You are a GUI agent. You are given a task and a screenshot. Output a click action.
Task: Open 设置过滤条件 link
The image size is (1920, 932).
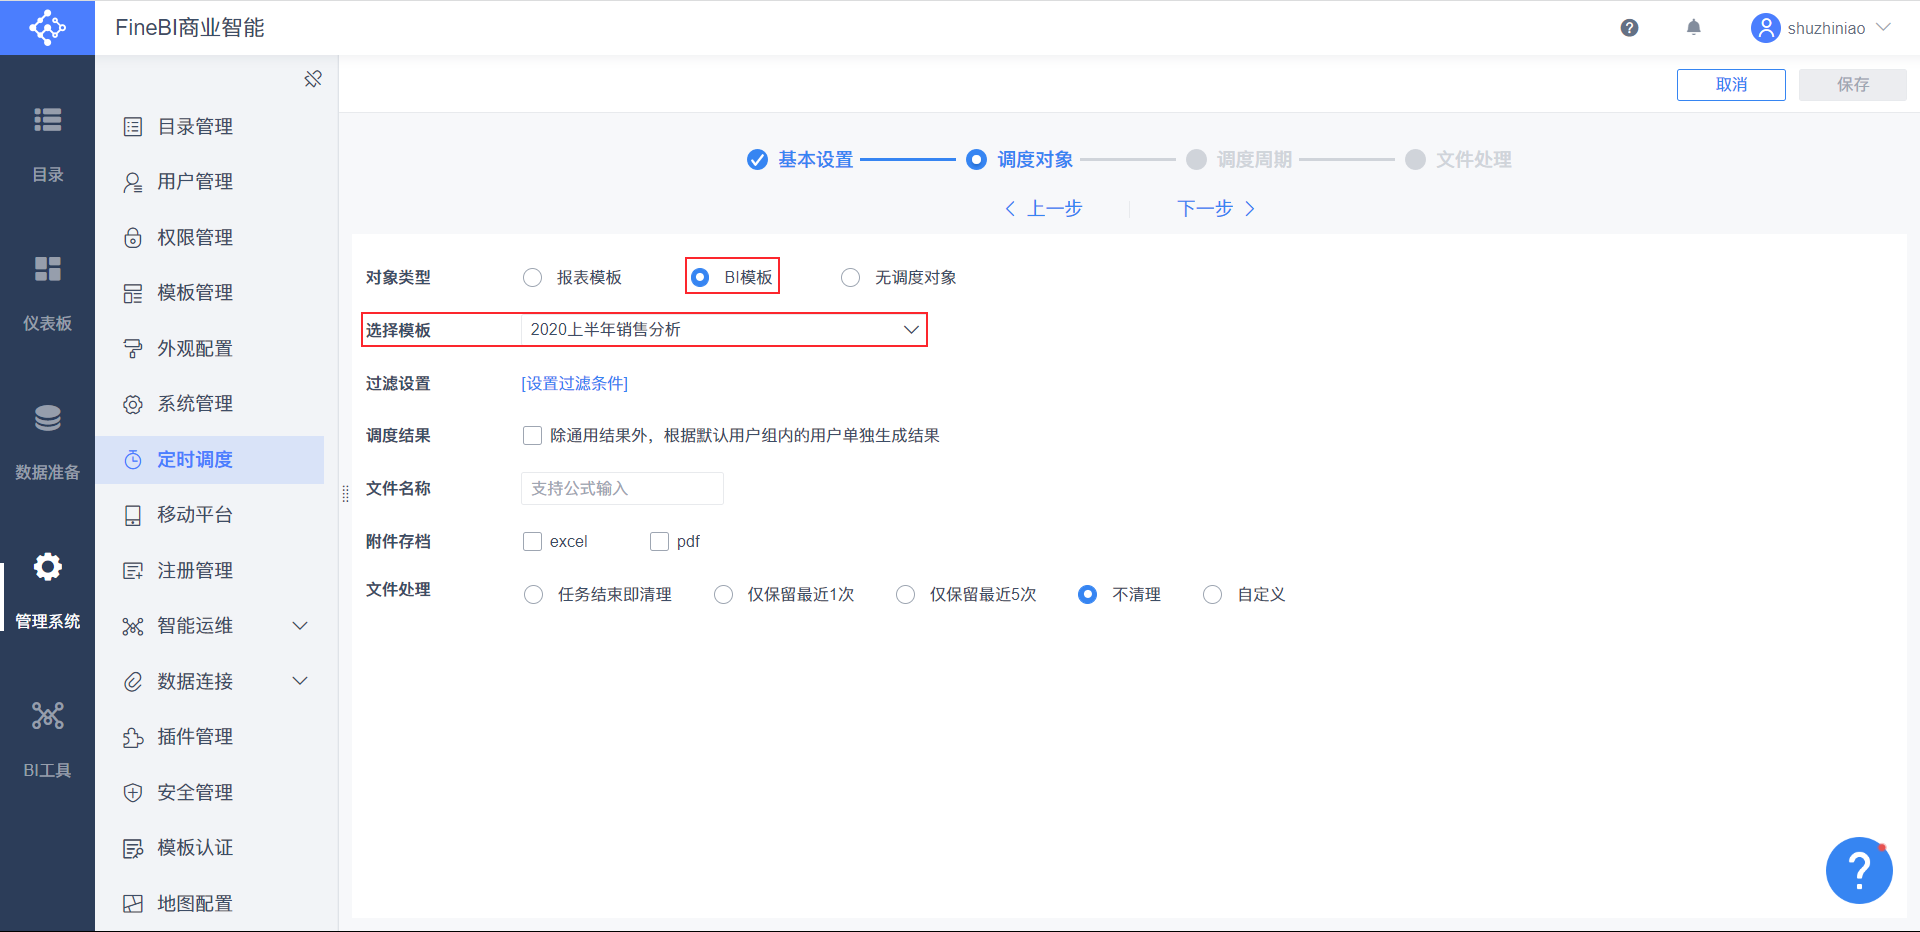574,383
